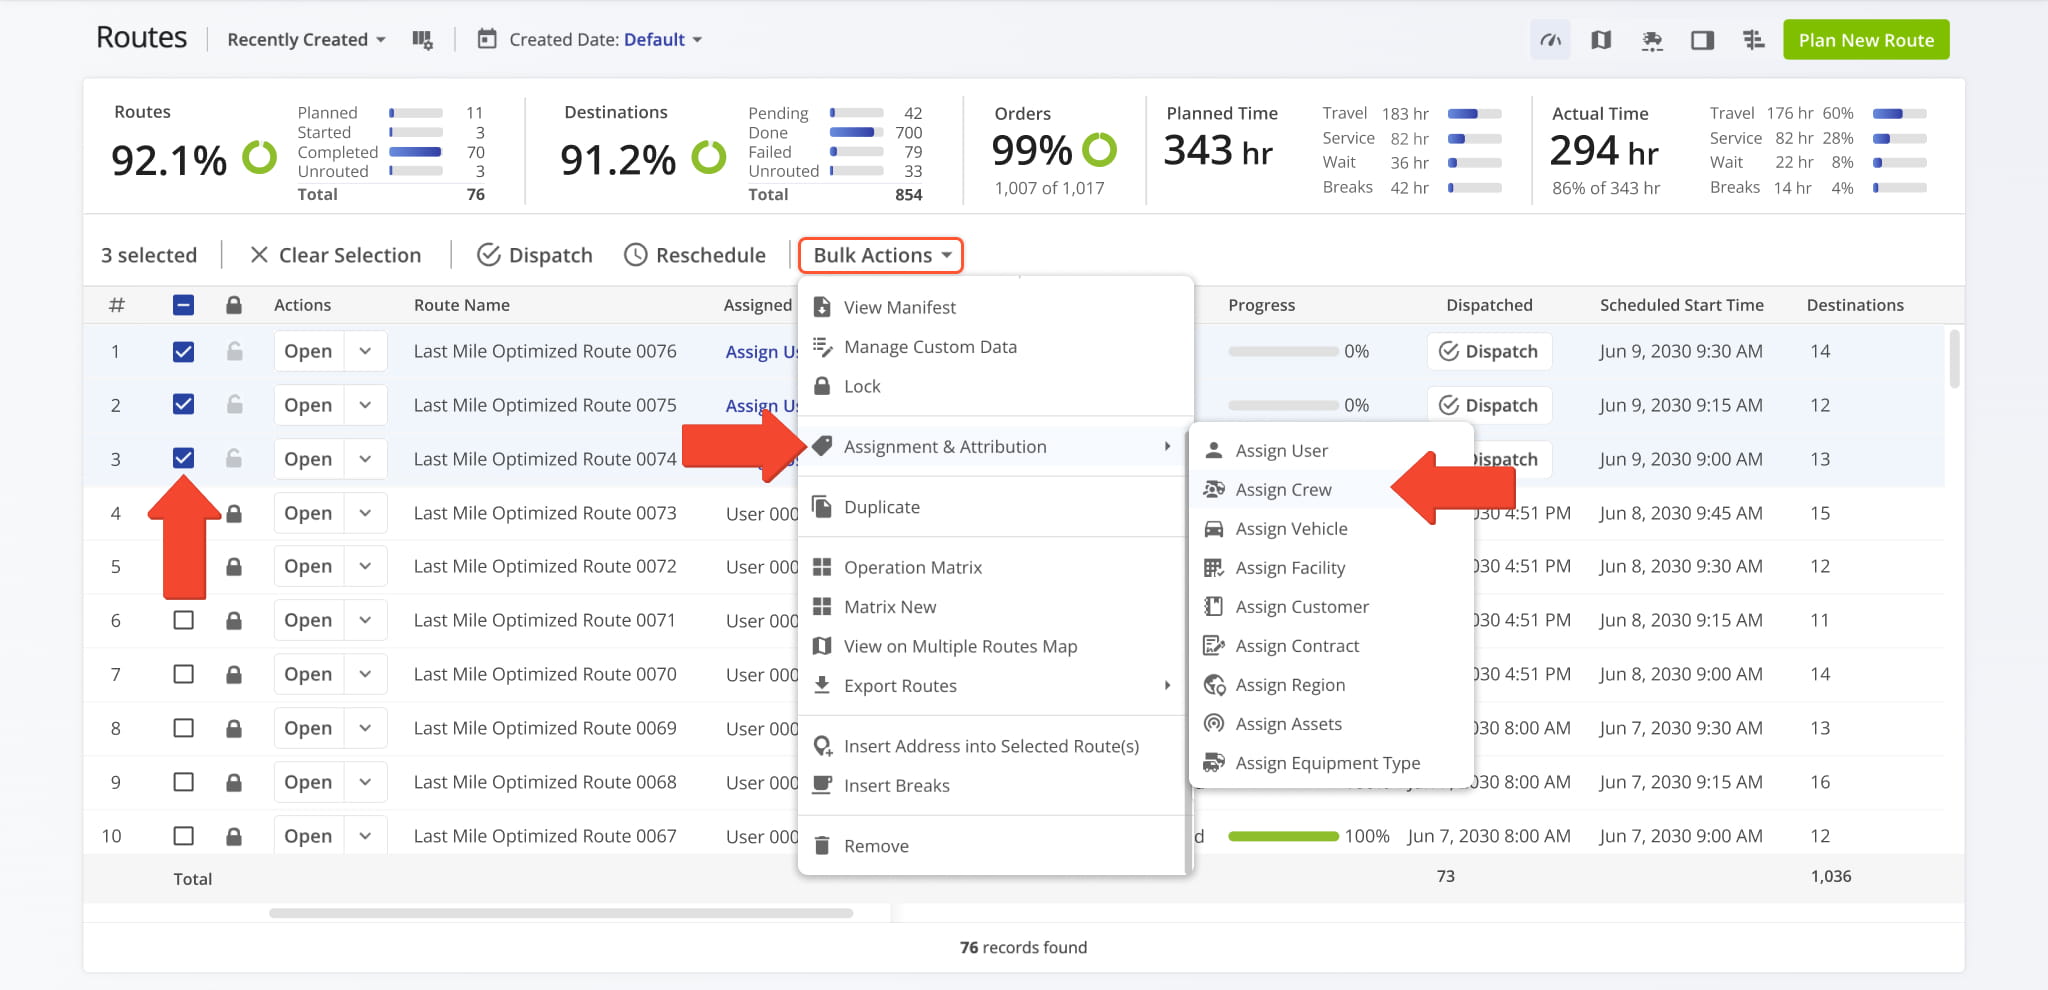The width and height of the screenshot is (2048, 990).
Task: Click the padlock icon on Route 0070 row
Action: click(234, 674)
